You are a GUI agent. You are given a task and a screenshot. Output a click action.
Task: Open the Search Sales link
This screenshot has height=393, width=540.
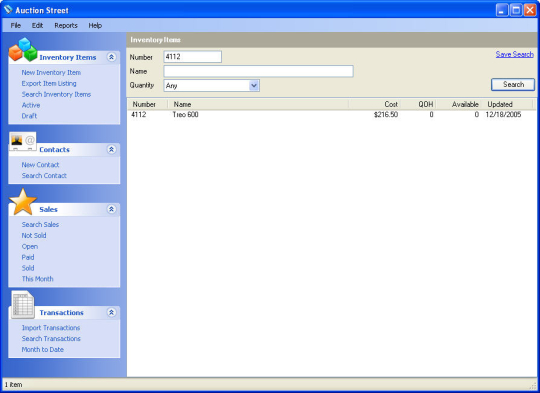point(40,224)
